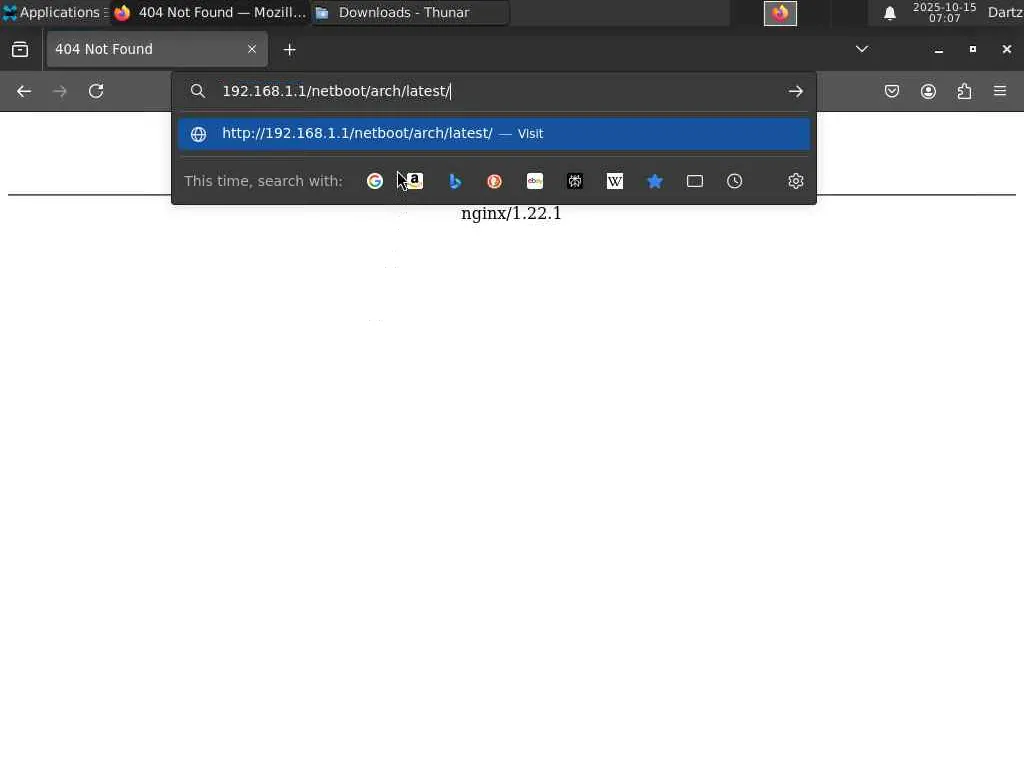This screenshot has width=1024, height=768.
Task: Click the Firefox workspace switcher thumbnail
Action: click(780, 13)
